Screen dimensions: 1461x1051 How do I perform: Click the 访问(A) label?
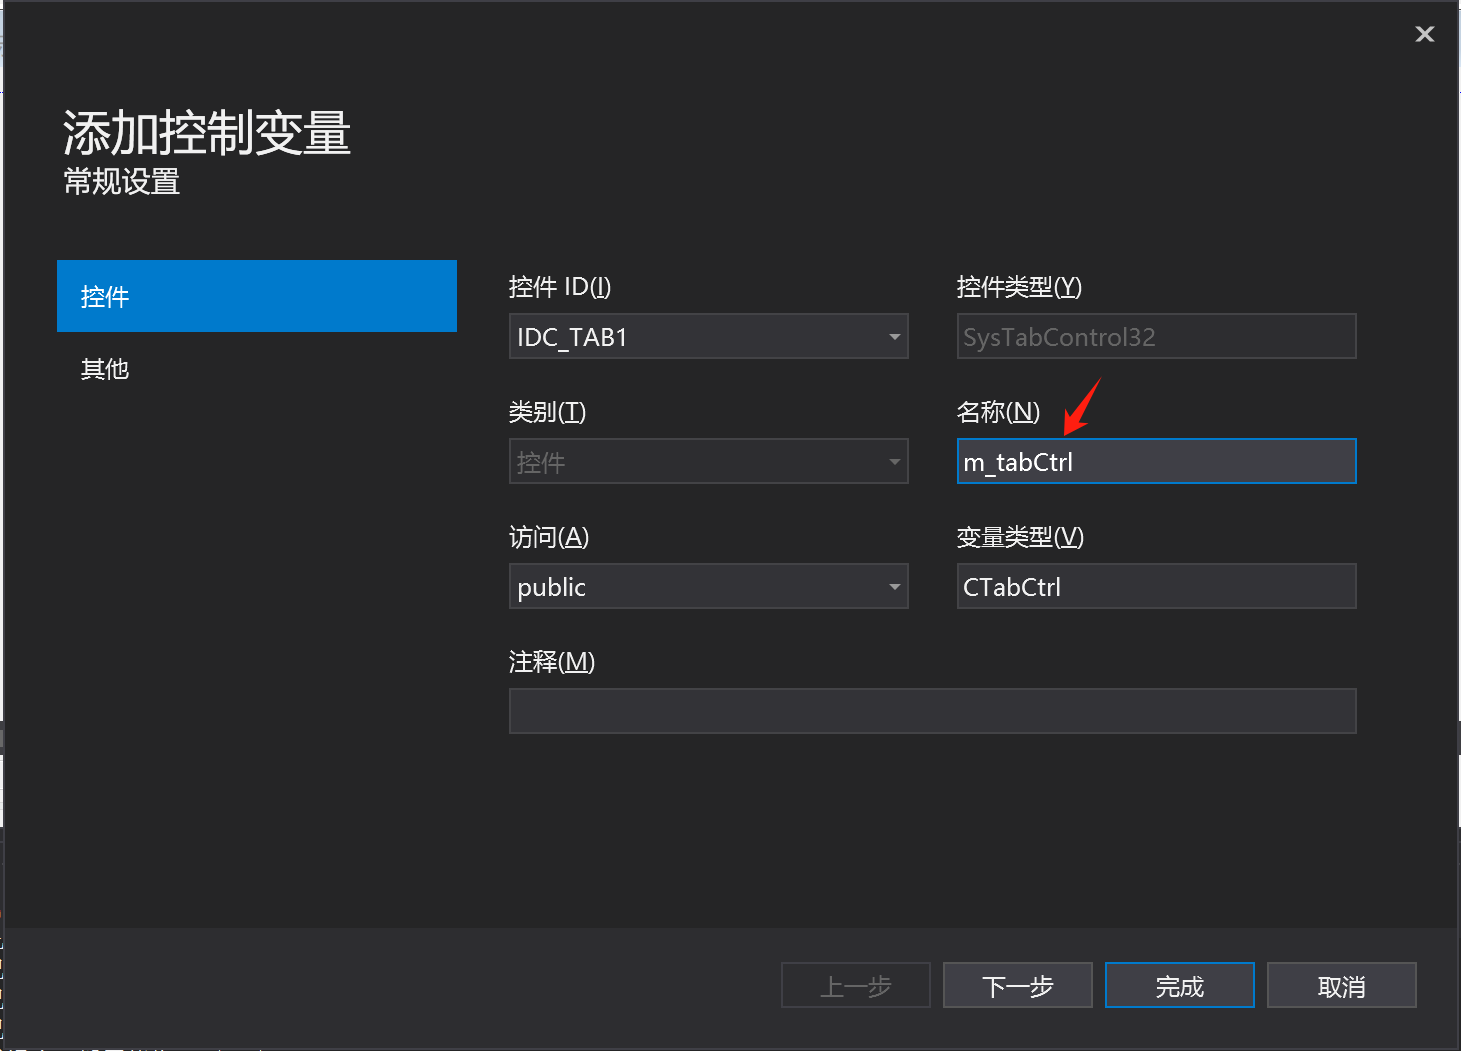[x=549, y=537]
